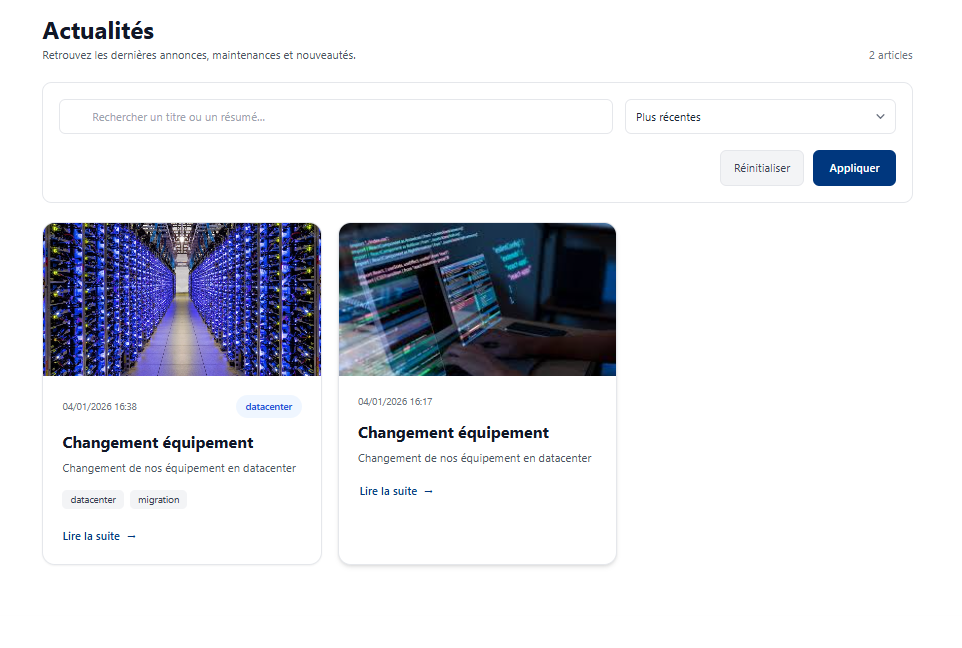Click the "2 articles" count label
Viewport: 962px width, 648px height.
coord(889,56)
